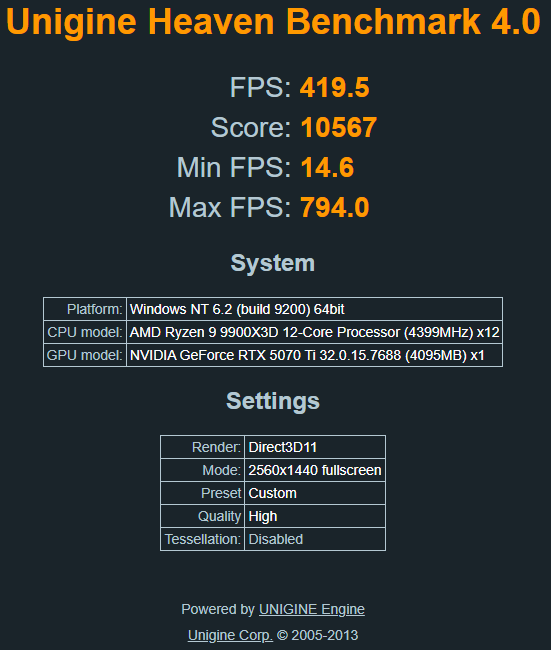Click the Powered by text

(218, 609)
